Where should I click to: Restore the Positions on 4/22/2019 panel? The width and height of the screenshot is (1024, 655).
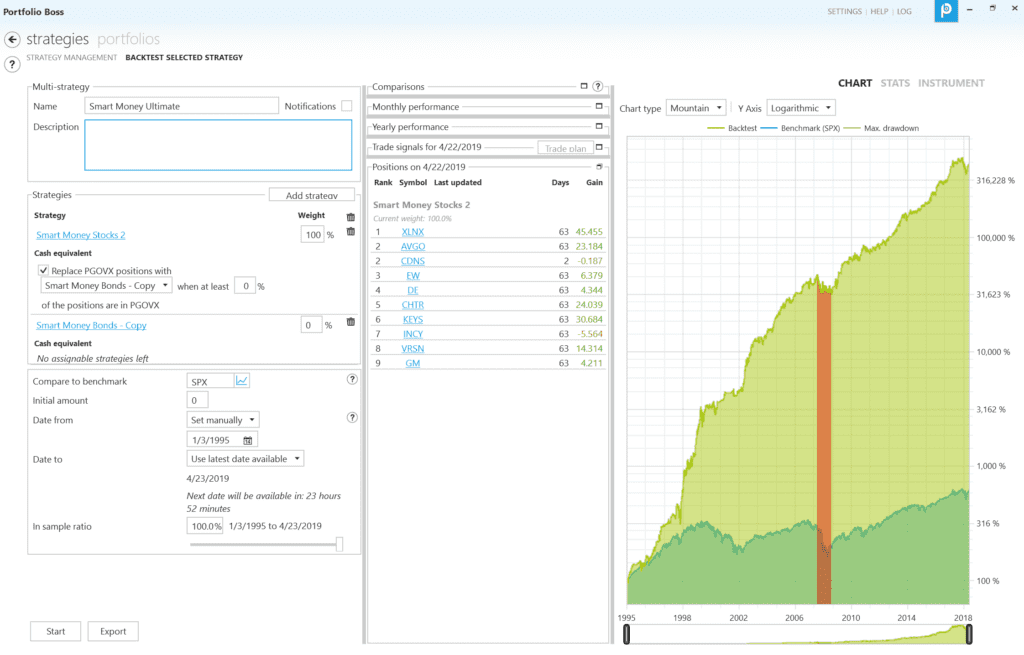click(x=599, y=167)
